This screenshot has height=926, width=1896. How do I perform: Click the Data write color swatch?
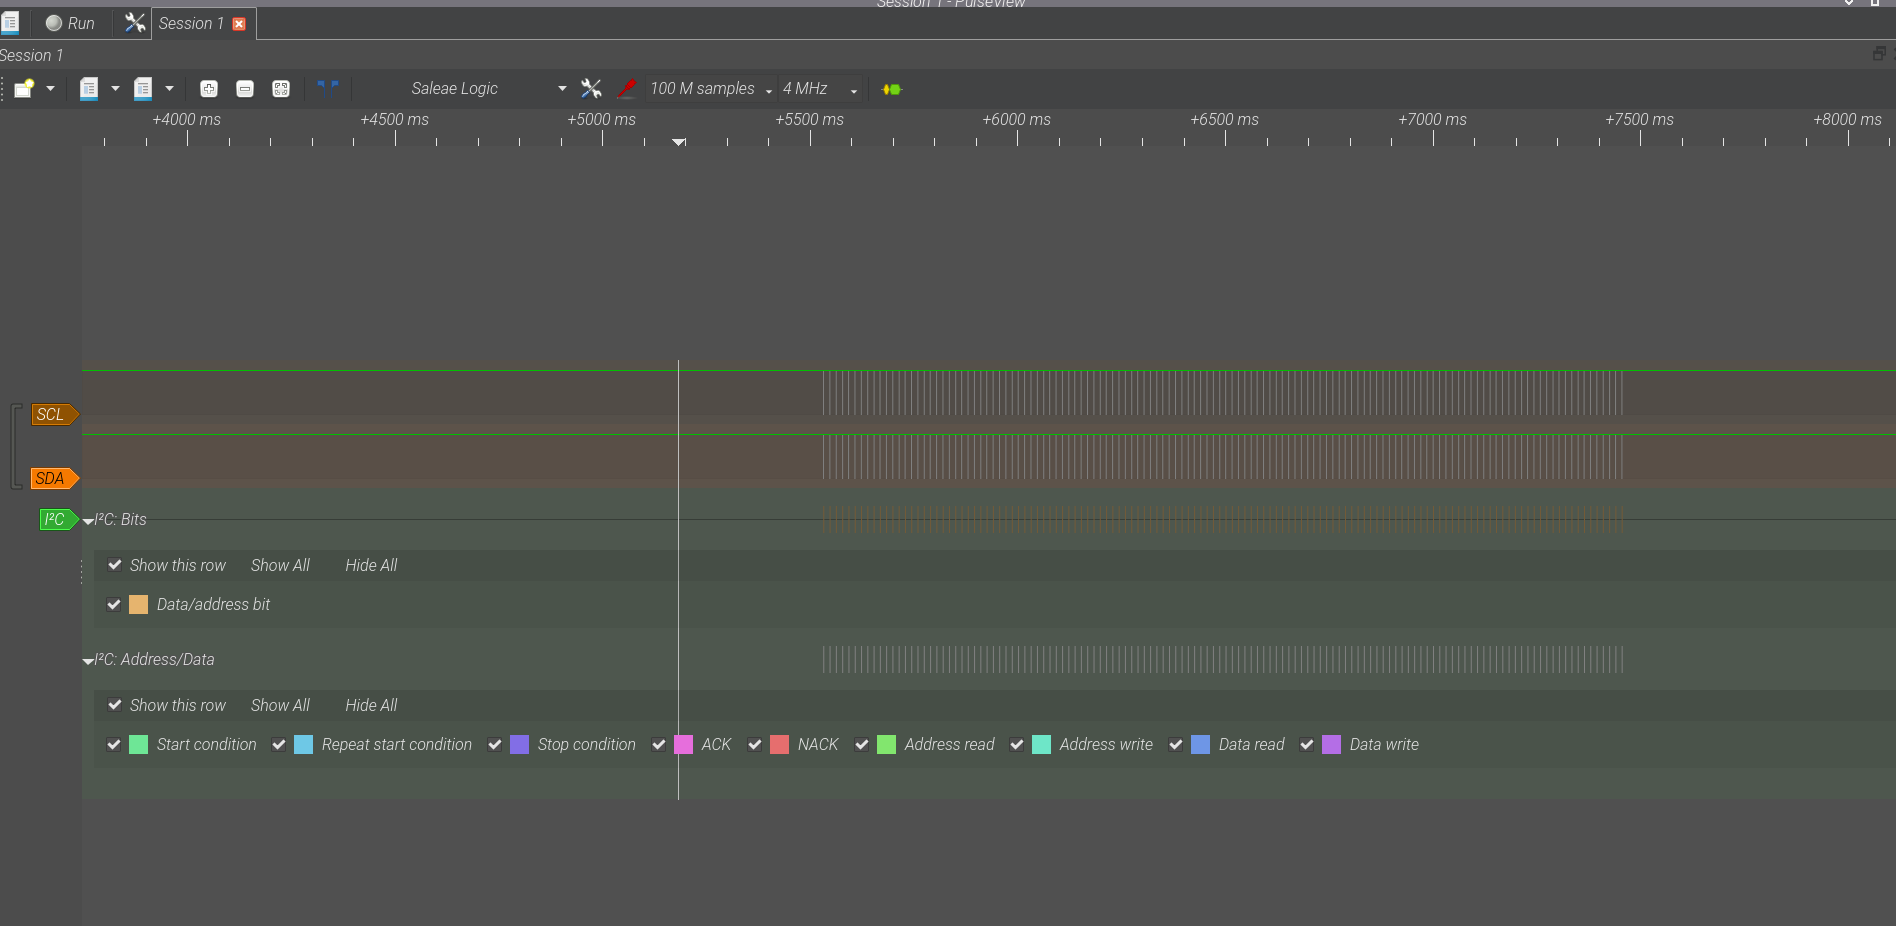click(1331, 744)
